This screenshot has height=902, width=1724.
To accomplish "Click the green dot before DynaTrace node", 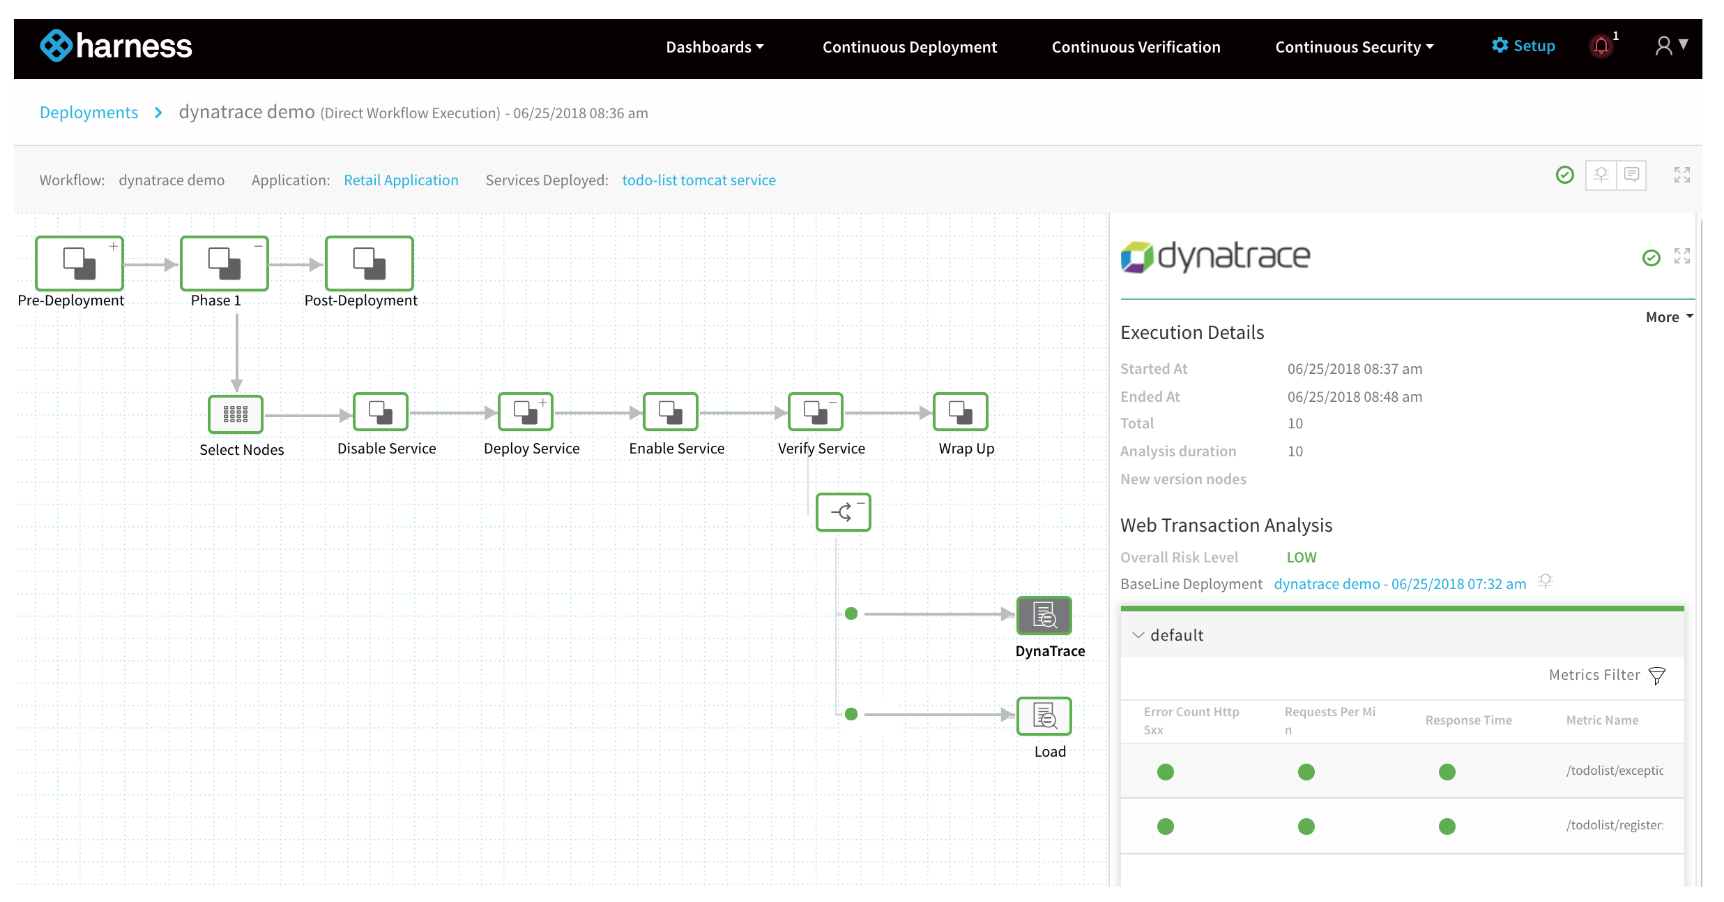I will (x=851, y=614).
